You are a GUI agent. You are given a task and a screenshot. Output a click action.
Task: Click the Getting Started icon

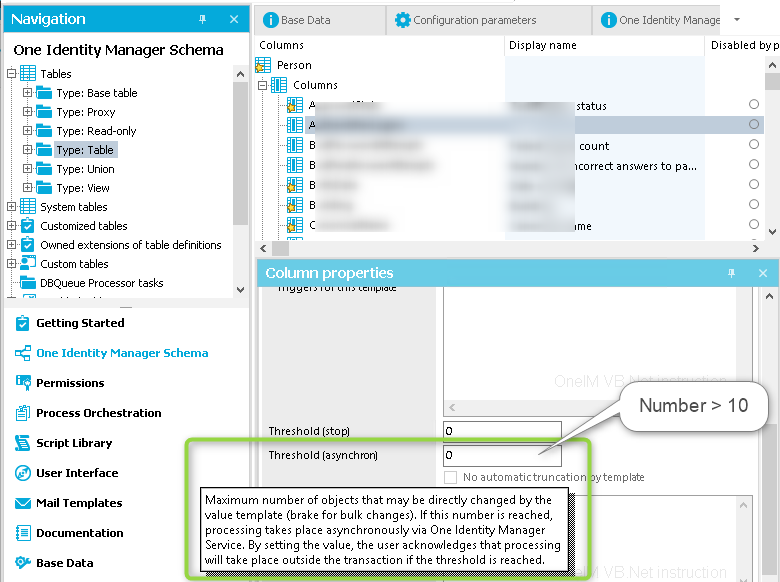click(22, 323)
